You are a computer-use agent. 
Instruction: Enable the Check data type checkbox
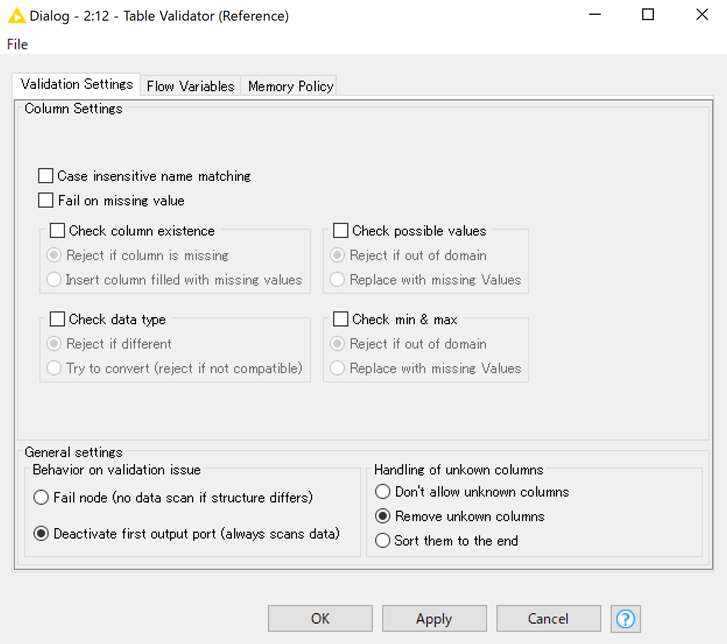point(57,319)
